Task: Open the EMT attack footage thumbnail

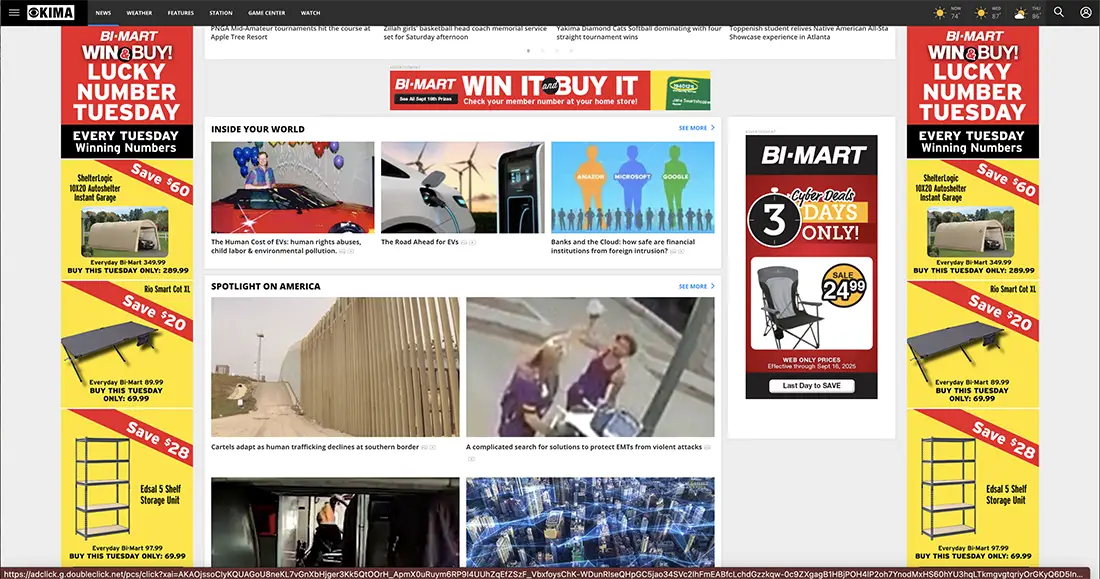Action: click(x=591, y=367)
